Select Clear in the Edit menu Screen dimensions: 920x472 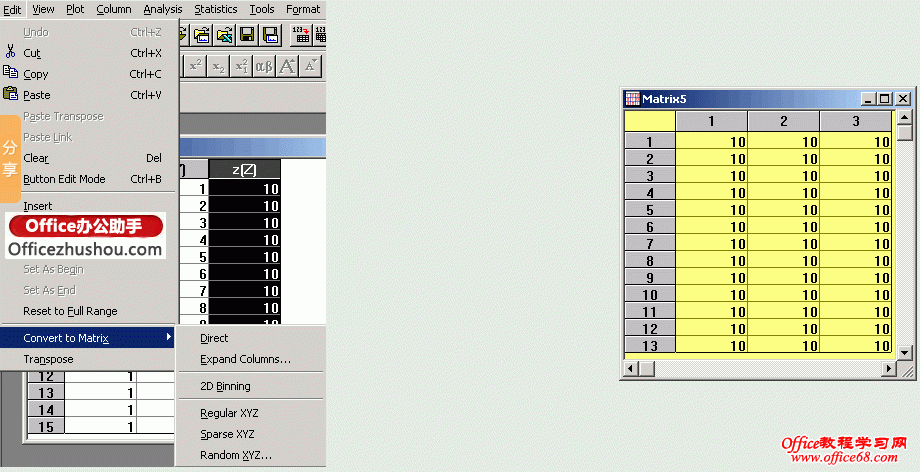click(x=88, y=159)
